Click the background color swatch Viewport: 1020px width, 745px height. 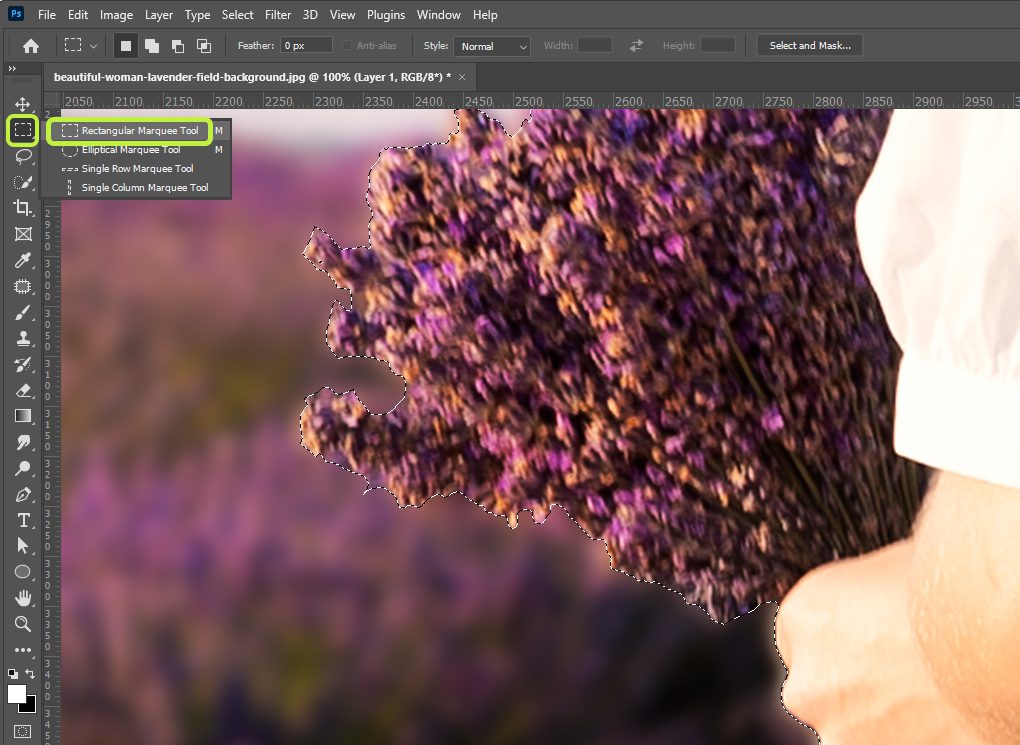pos(30,706)
